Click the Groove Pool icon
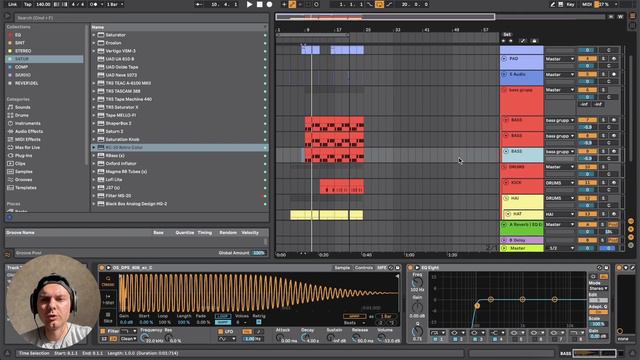Viewport: 640px width, 360px height. [8, 253]
